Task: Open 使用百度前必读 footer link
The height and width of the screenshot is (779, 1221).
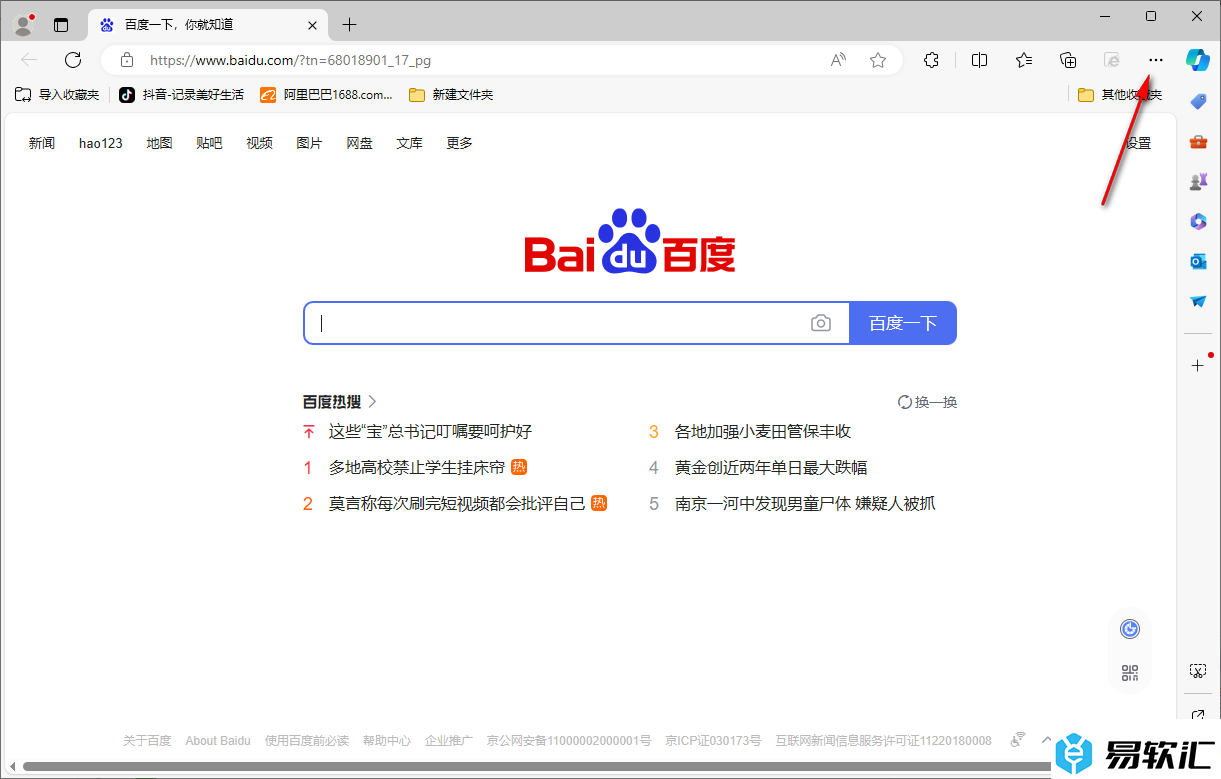Action: click(x=307, y=741)
